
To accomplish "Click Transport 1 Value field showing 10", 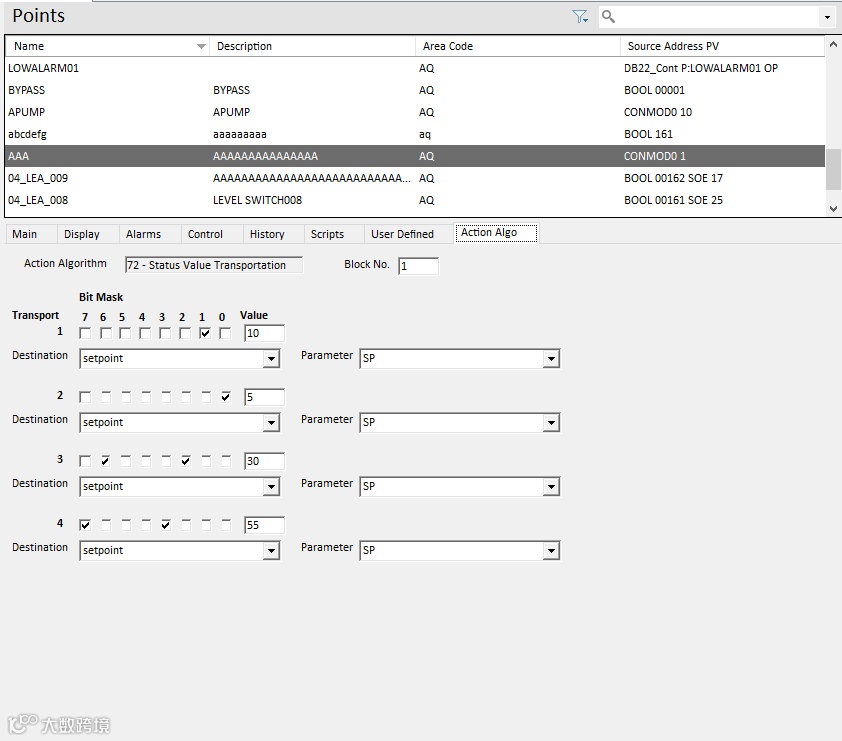I will (264, 333).
